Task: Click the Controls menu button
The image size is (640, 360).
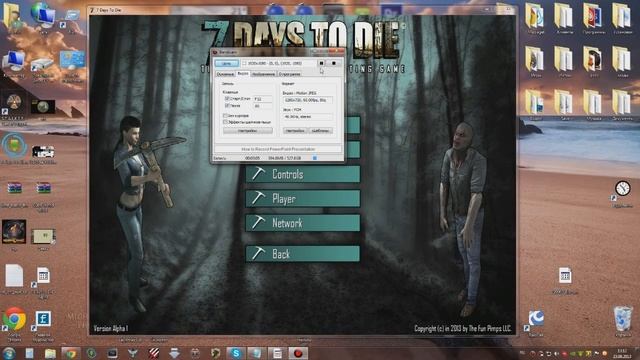Action: click(x=303, y=174)
